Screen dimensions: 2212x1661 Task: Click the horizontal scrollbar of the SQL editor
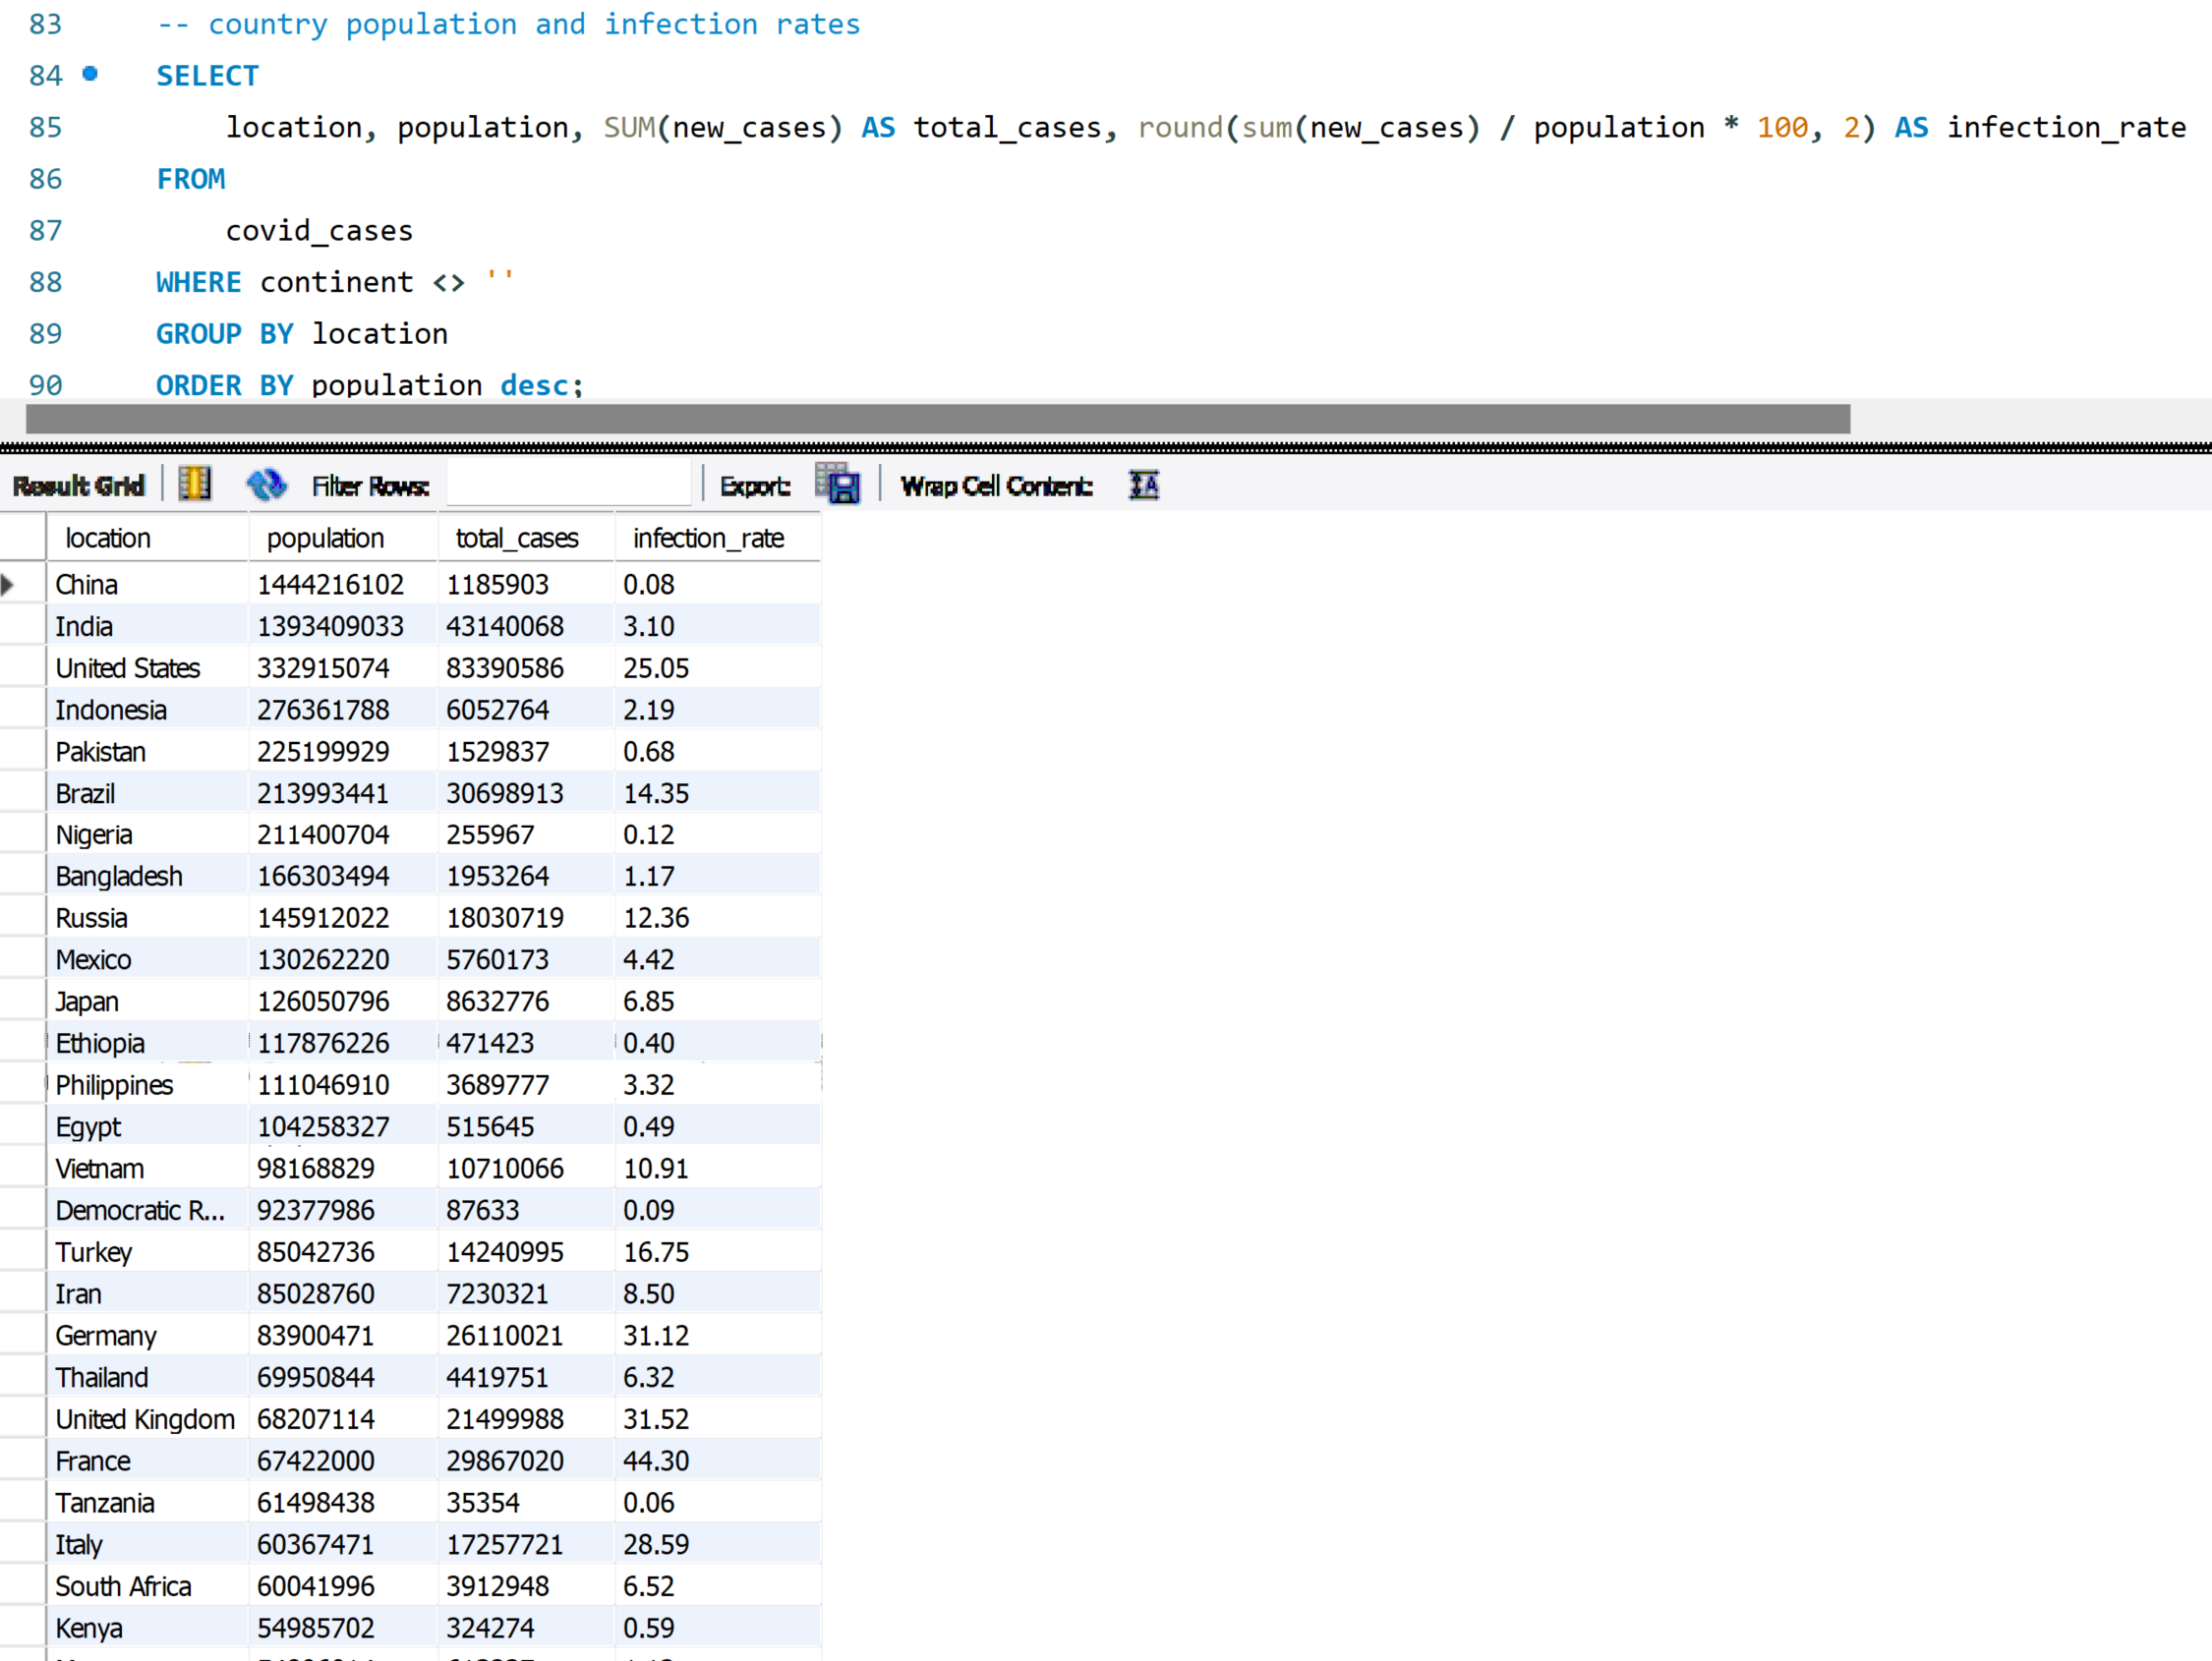click(x=937, y=419)
